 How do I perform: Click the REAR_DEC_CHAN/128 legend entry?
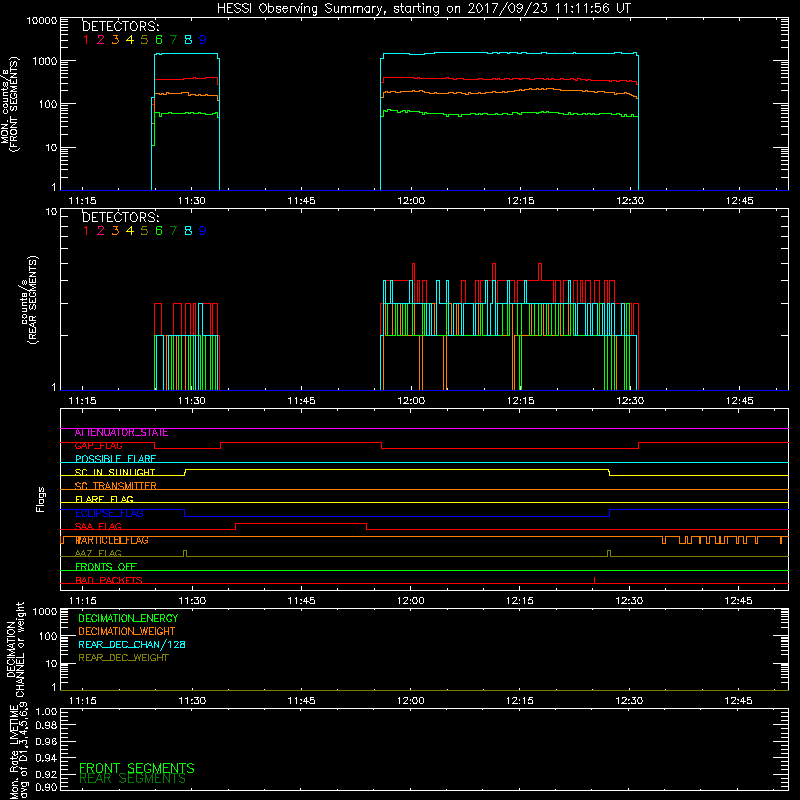[x=132, y=645]
